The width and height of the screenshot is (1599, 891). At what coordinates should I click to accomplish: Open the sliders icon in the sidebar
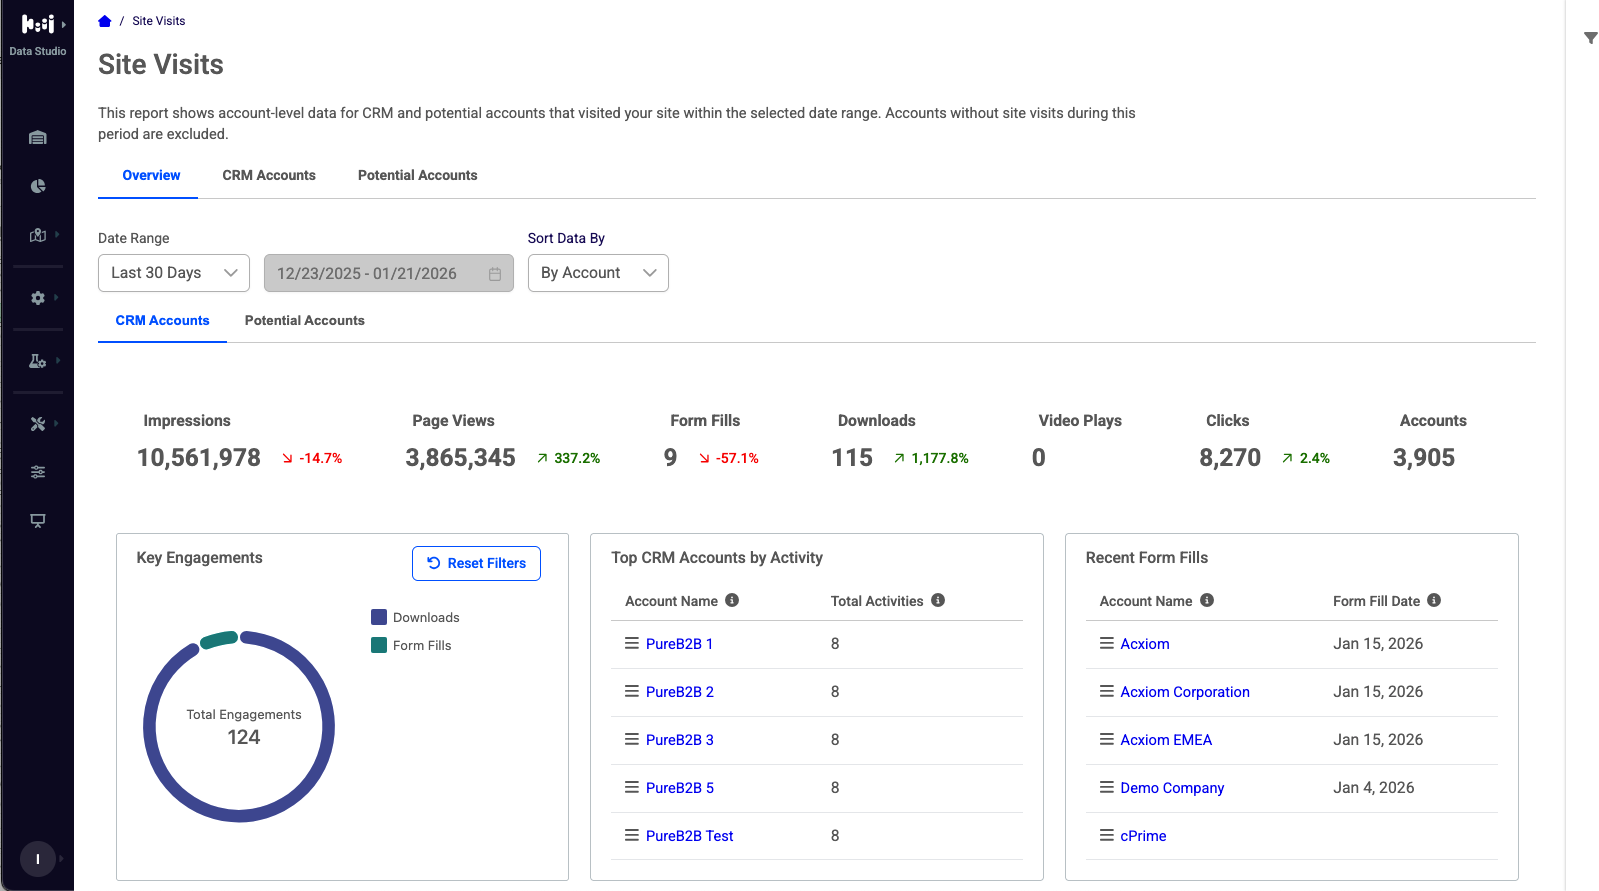pyautogui.click(x=38, y=472)
